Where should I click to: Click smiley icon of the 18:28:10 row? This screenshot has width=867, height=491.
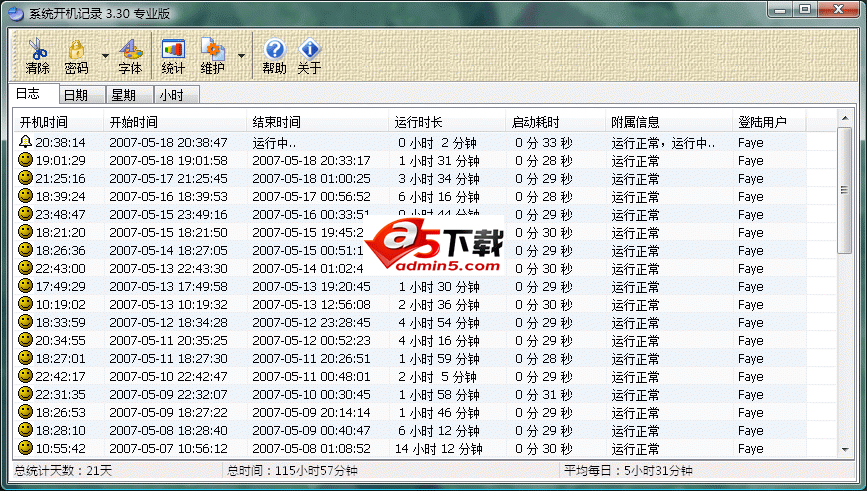coord(25,430)
